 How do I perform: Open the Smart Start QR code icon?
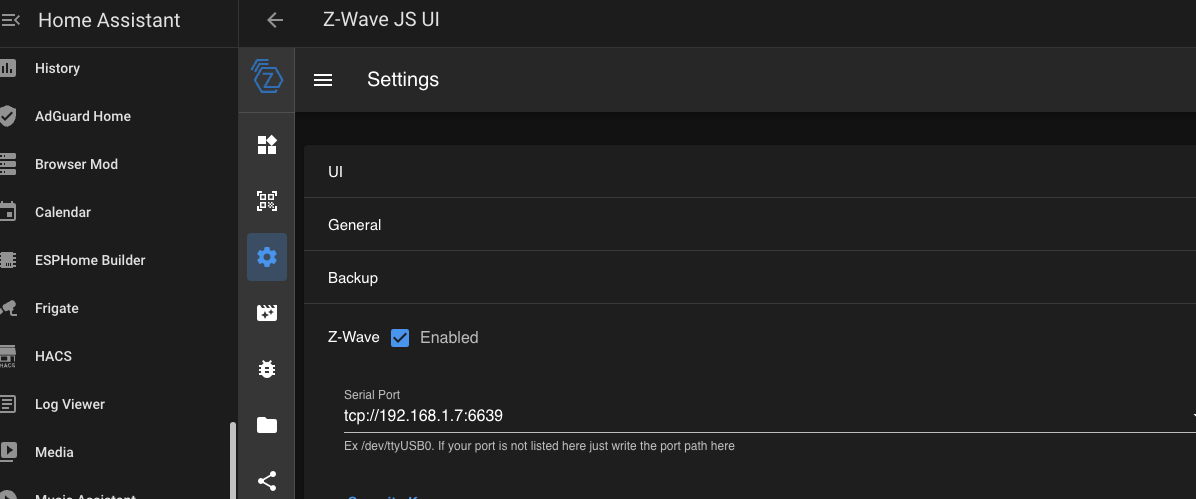(267, 201)
